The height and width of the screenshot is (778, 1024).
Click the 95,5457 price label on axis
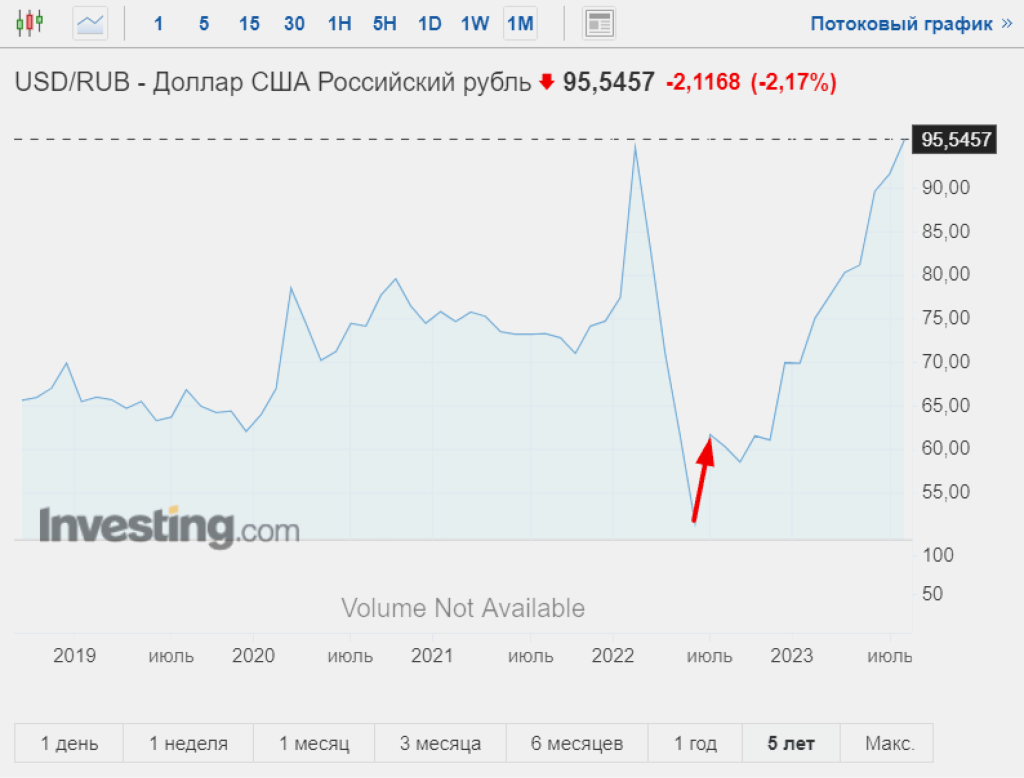click(955, 140)
